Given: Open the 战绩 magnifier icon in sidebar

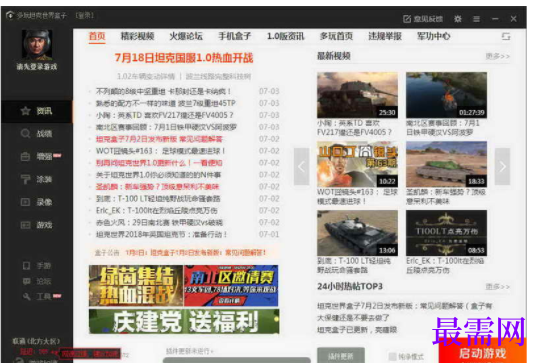Looking at the screenshot, I should (x=25, y=134).
